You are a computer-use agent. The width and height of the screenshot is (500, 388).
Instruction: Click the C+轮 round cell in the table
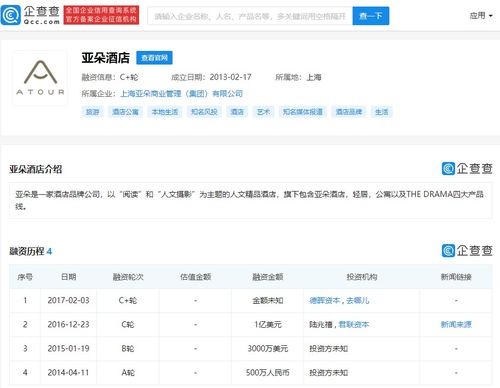pos(128,301)
